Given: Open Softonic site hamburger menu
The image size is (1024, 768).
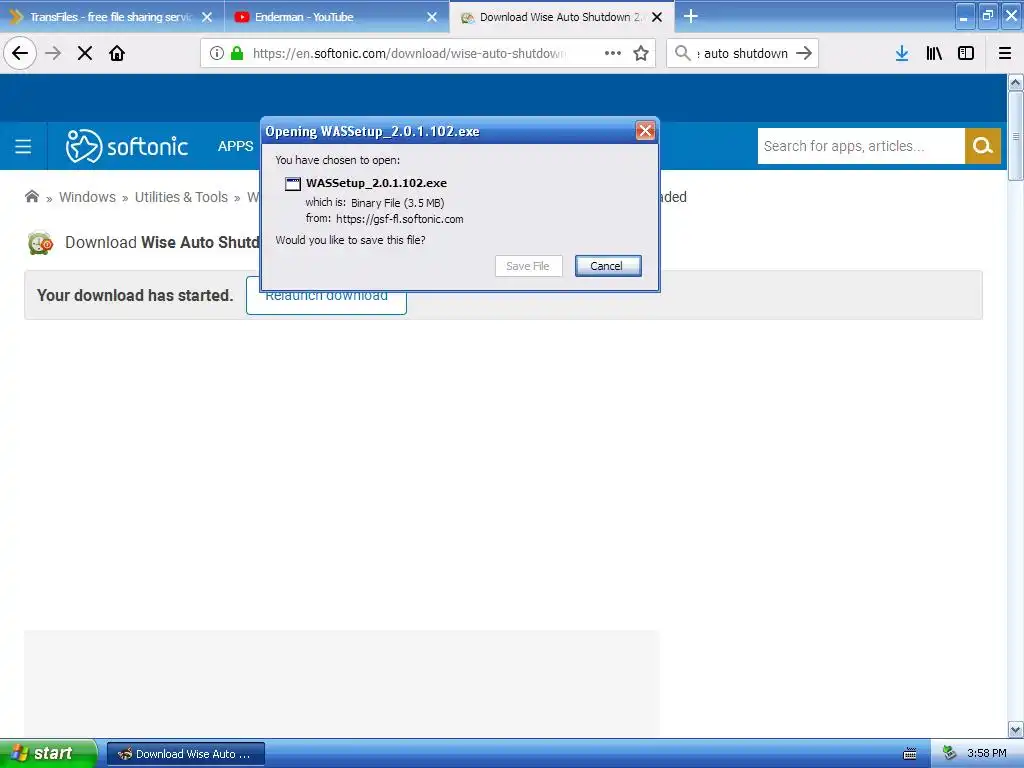Looking at the screenshot, I should click(23, 146).
